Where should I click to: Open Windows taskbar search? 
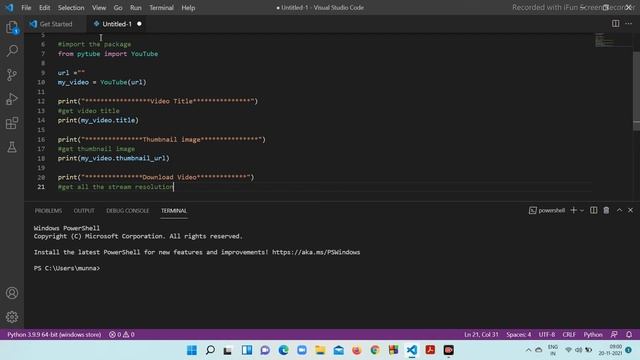tap(210, 350)
